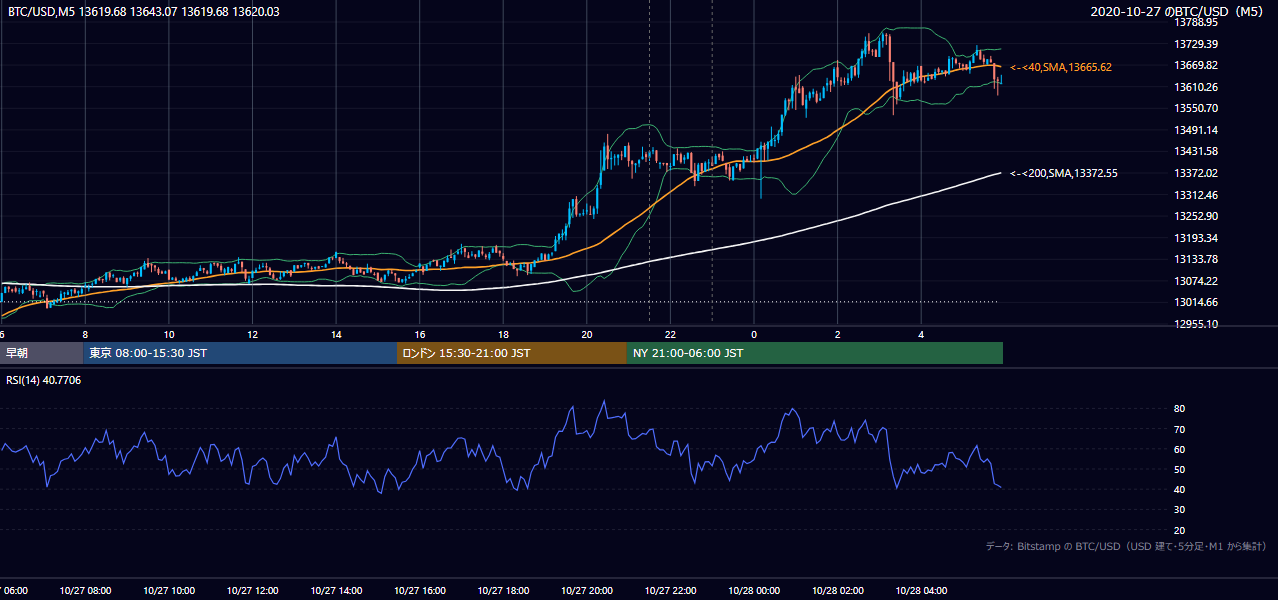The width and height of the screenshot is (1278, 600).
Task: Click the 10/28 04:00 date label
Action: (921, 591)
